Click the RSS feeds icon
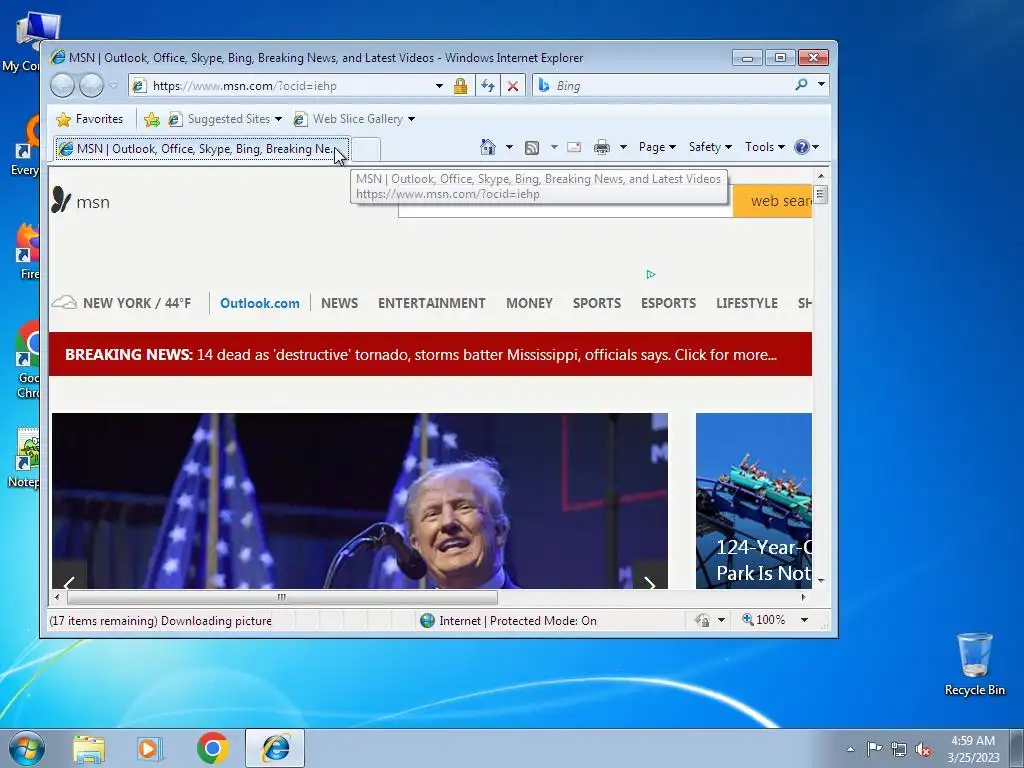Viewport: 1024px width, 768px height. pyautogui.click(x=532, y=148)
